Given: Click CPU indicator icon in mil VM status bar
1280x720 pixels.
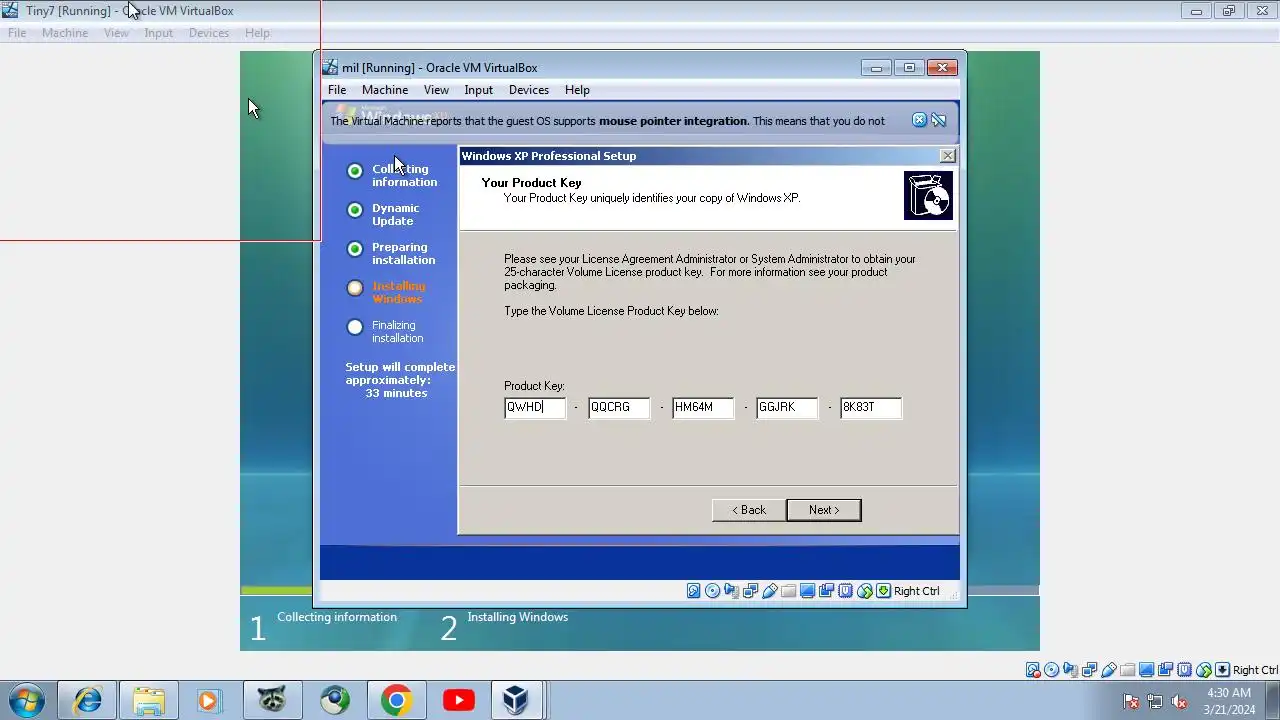Looking at the screenshot, I should [x=845, y=591].
